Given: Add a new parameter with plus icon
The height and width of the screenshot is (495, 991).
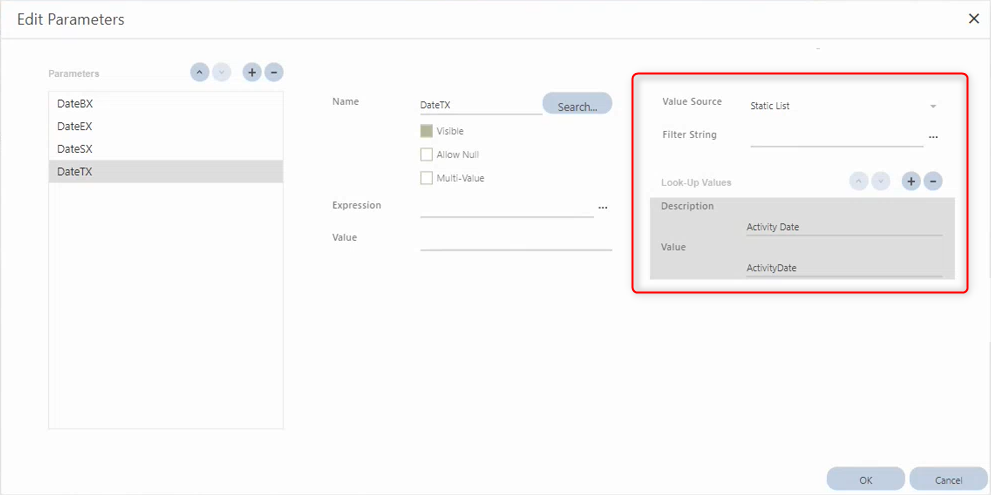Looking at the screenshot, I should [252, 73].
